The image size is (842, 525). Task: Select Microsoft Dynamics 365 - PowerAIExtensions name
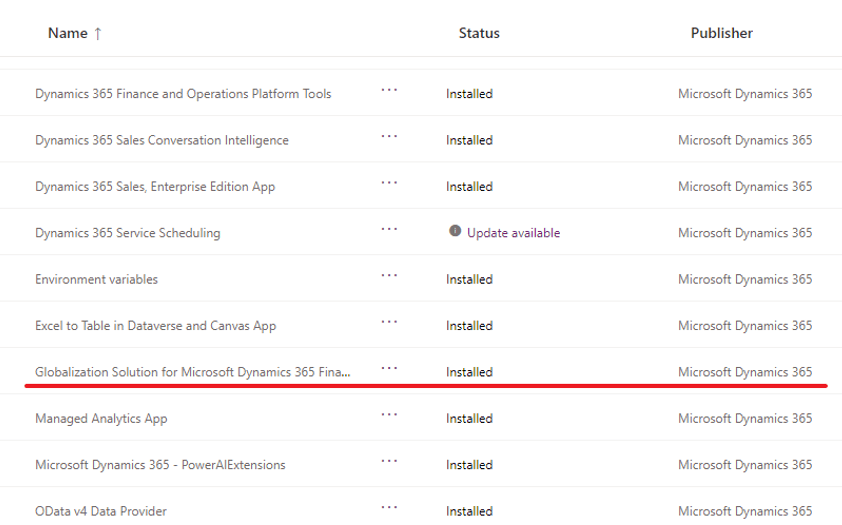point(160,465)
